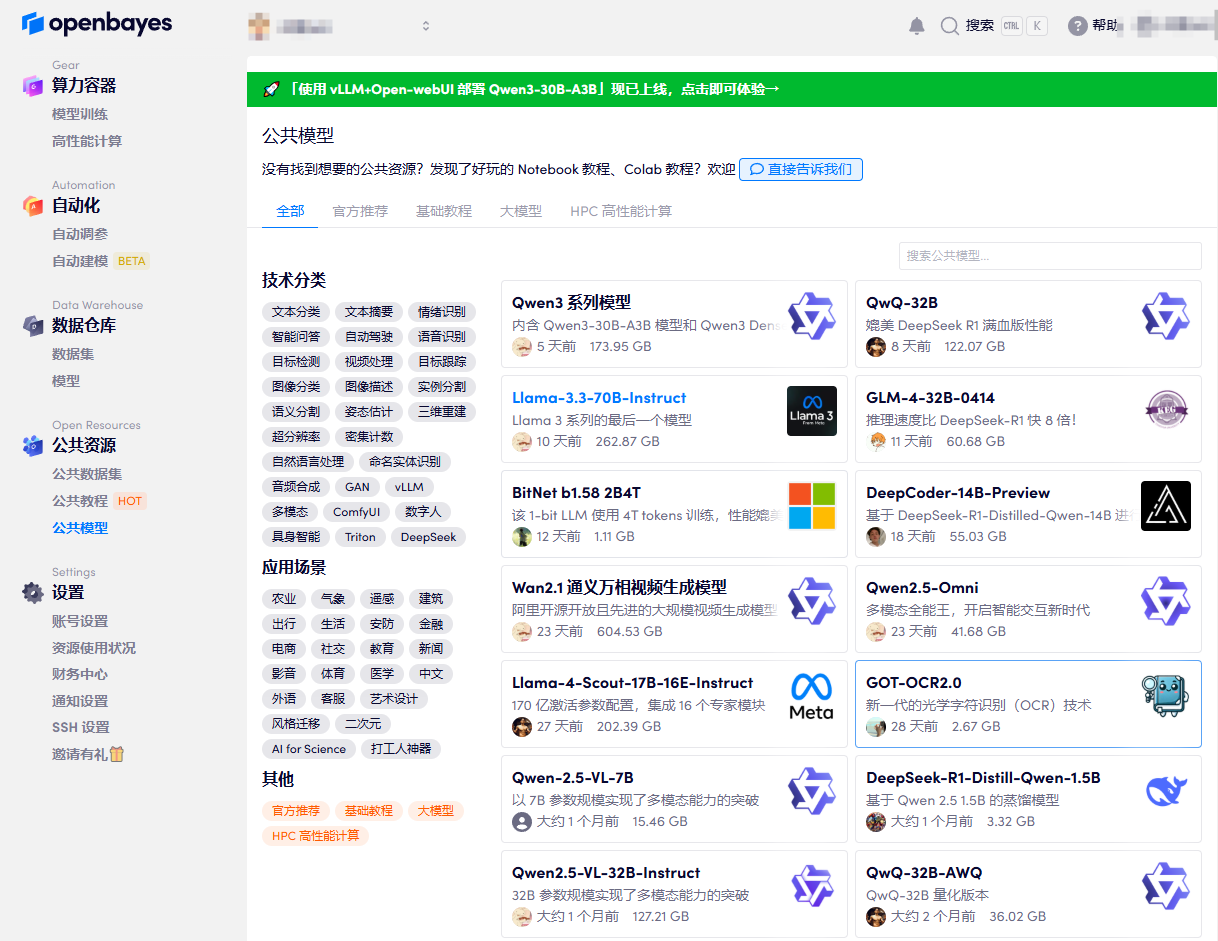The height and width of the screenshot is (941, 1218).
Task: Click the 搜索 Ctrl K search box
Action: (x=994, y=26)
